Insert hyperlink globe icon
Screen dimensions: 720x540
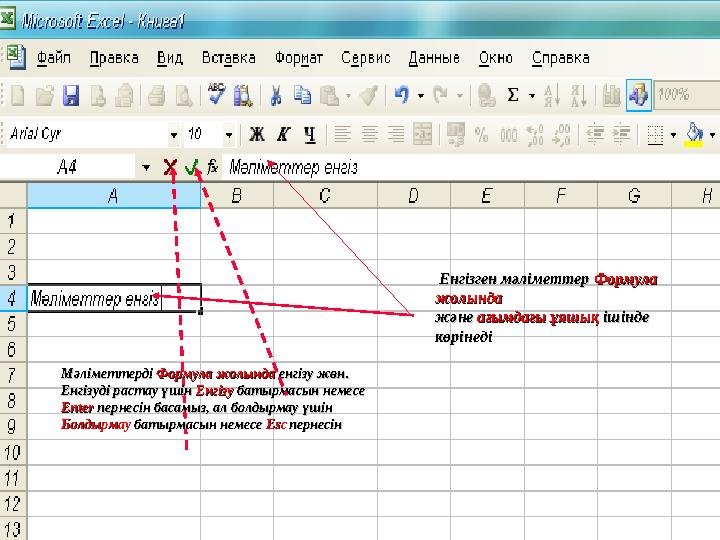486,96
